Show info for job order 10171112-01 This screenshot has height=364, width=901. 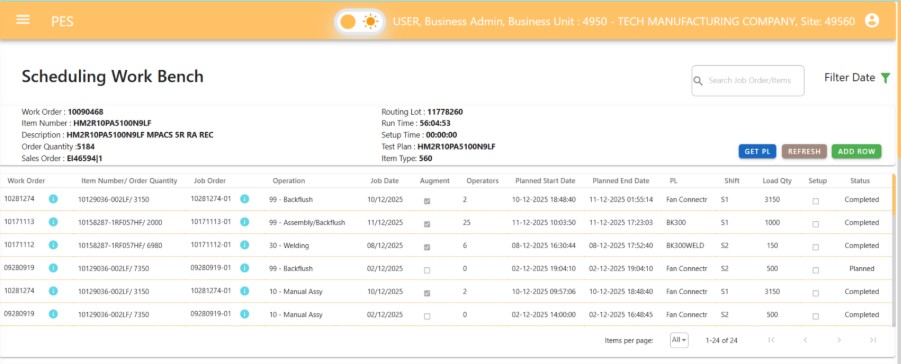tap(244, 245)
